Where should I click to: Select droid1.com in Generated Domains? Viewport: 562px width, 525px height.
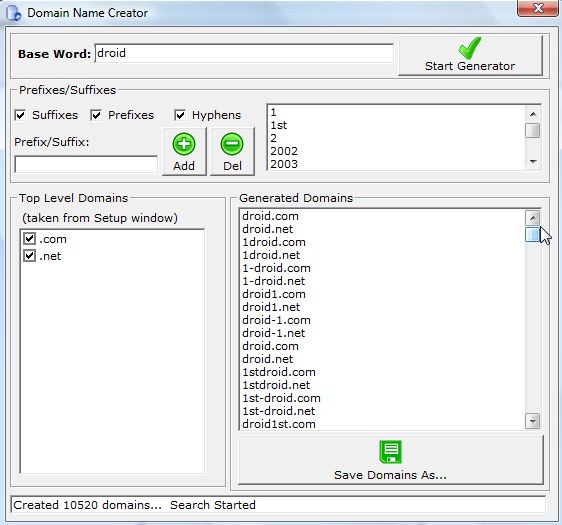pos(382,294)
